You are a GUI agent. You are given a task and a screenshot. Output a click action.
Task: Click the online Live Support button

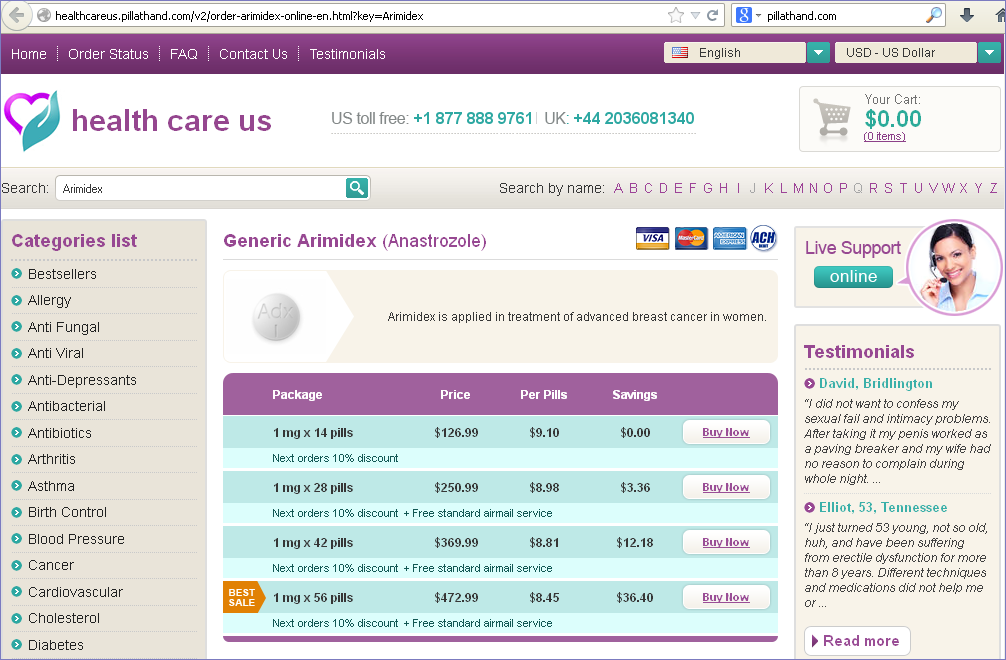[853, 277]
